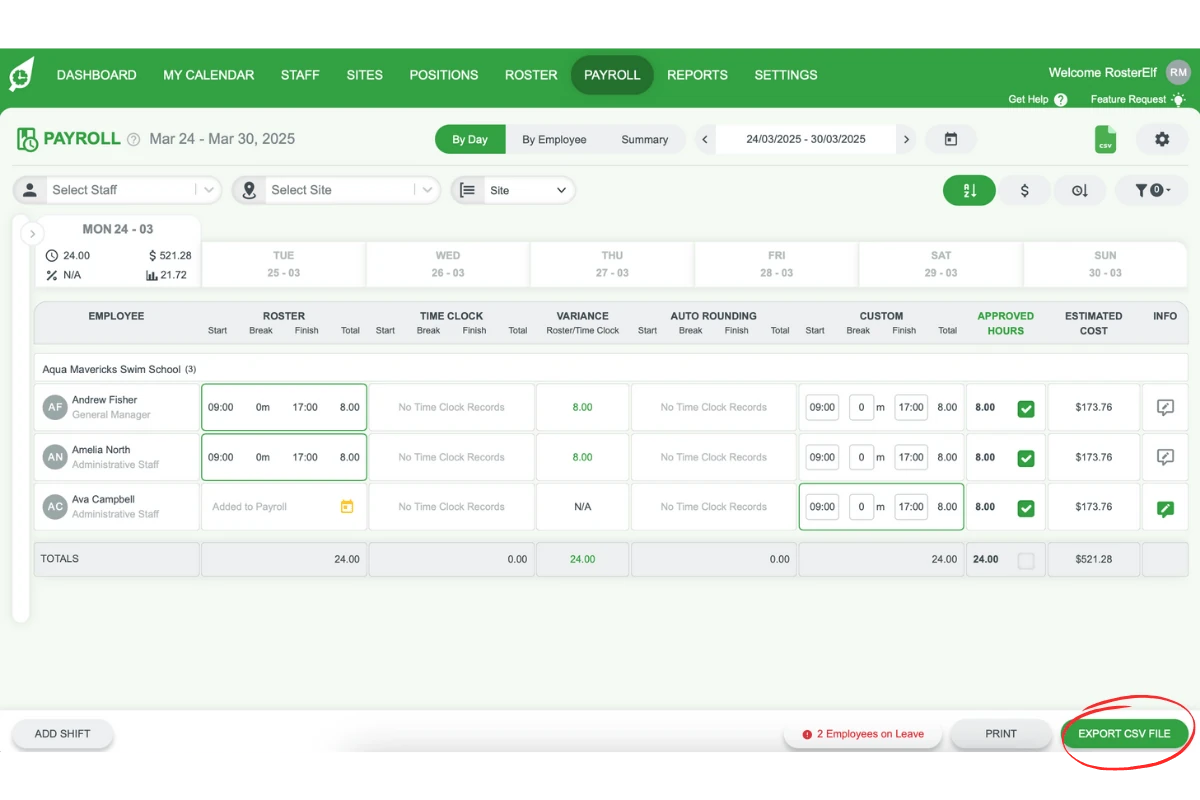Select the WED 26 - 03 day tab
Screen dimensions: 1200x800
(x=448, y=264)
